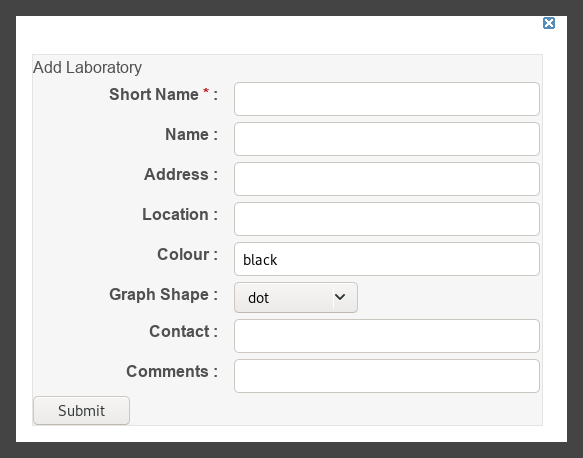Close the Add Laboratory dialog

549,23
